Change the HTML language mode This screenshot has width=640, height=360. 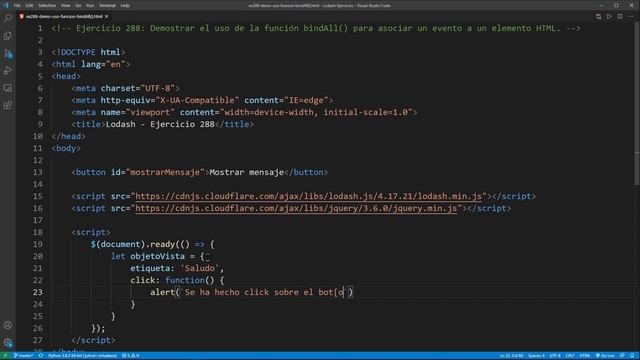click(584, 356)
